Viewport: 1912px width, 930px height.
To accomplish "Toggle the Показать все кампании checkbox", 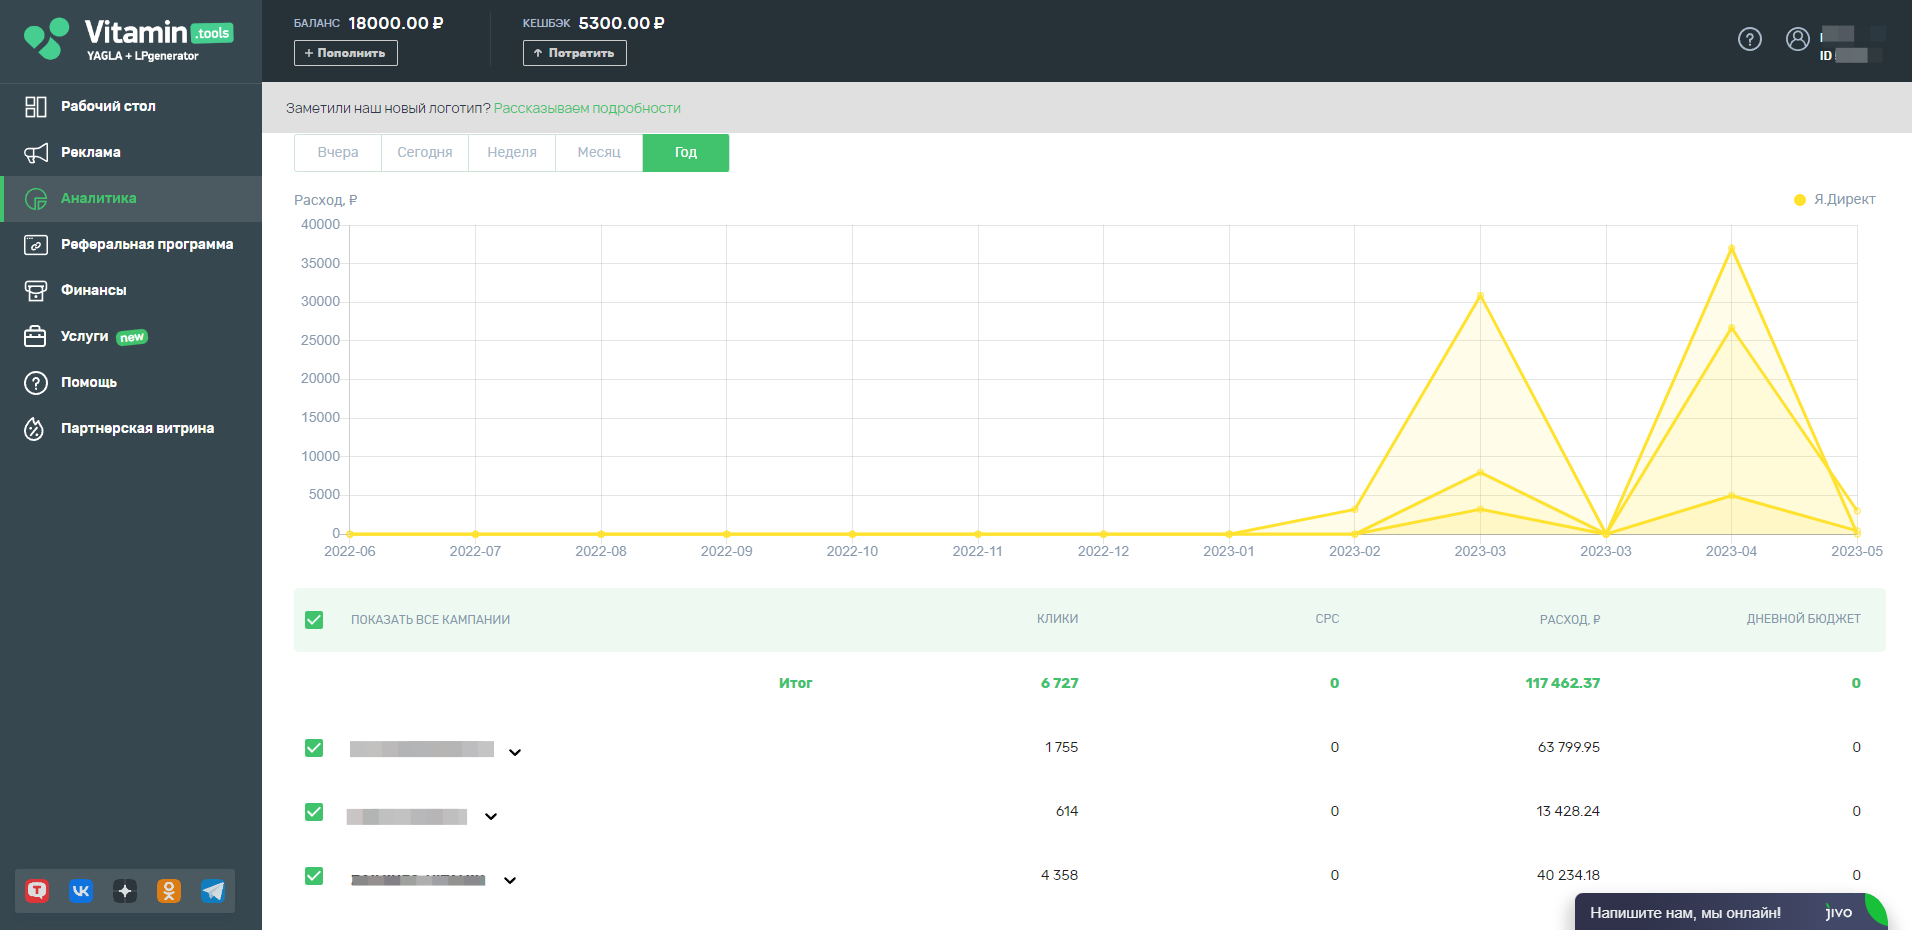I will coord(314,620).
